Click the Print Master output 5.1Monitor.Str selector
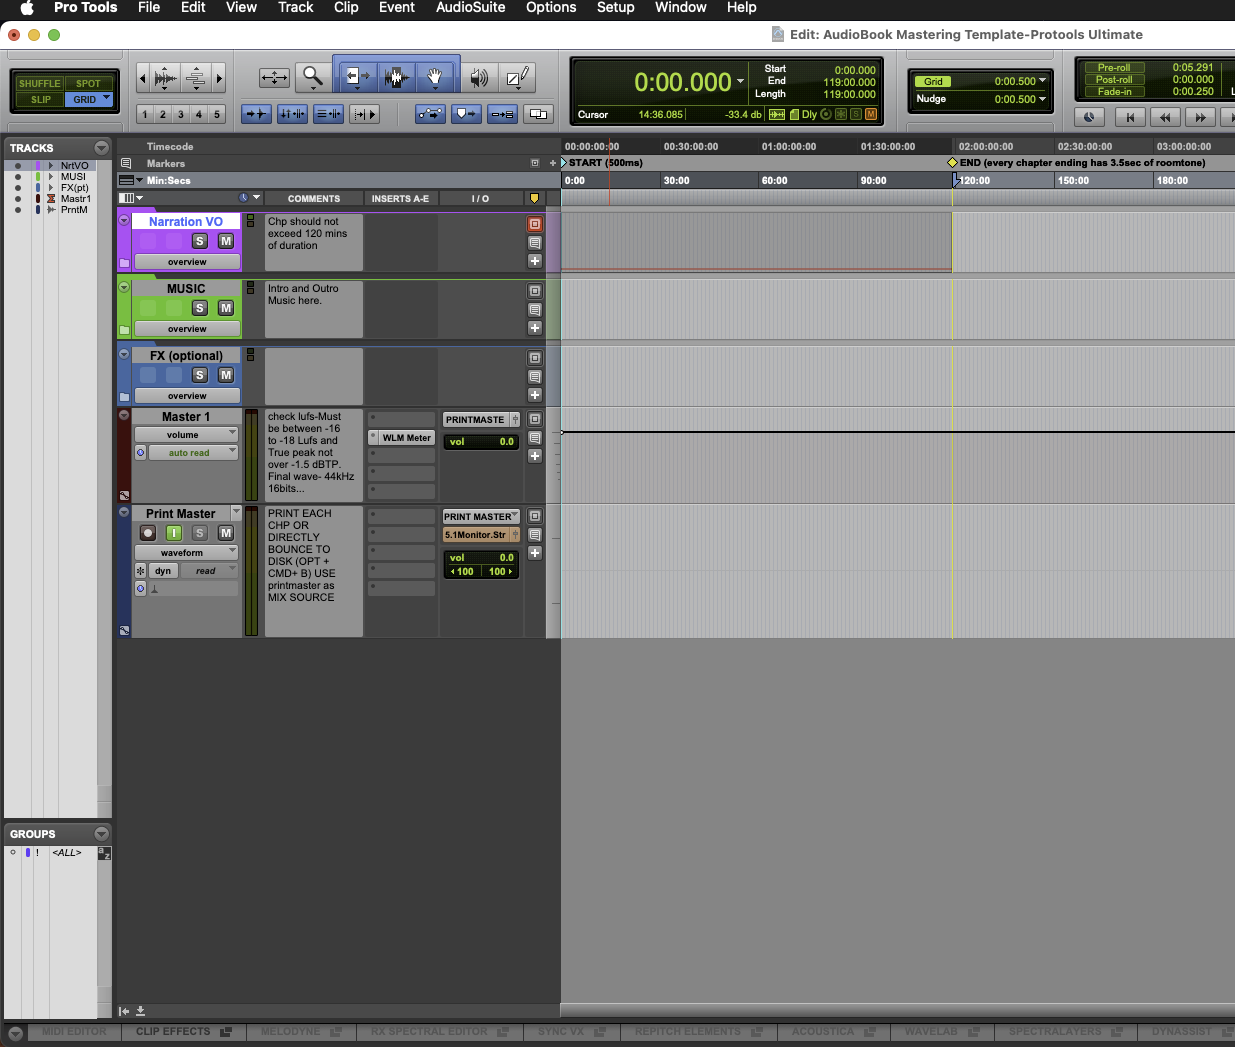 click(481, 535)
